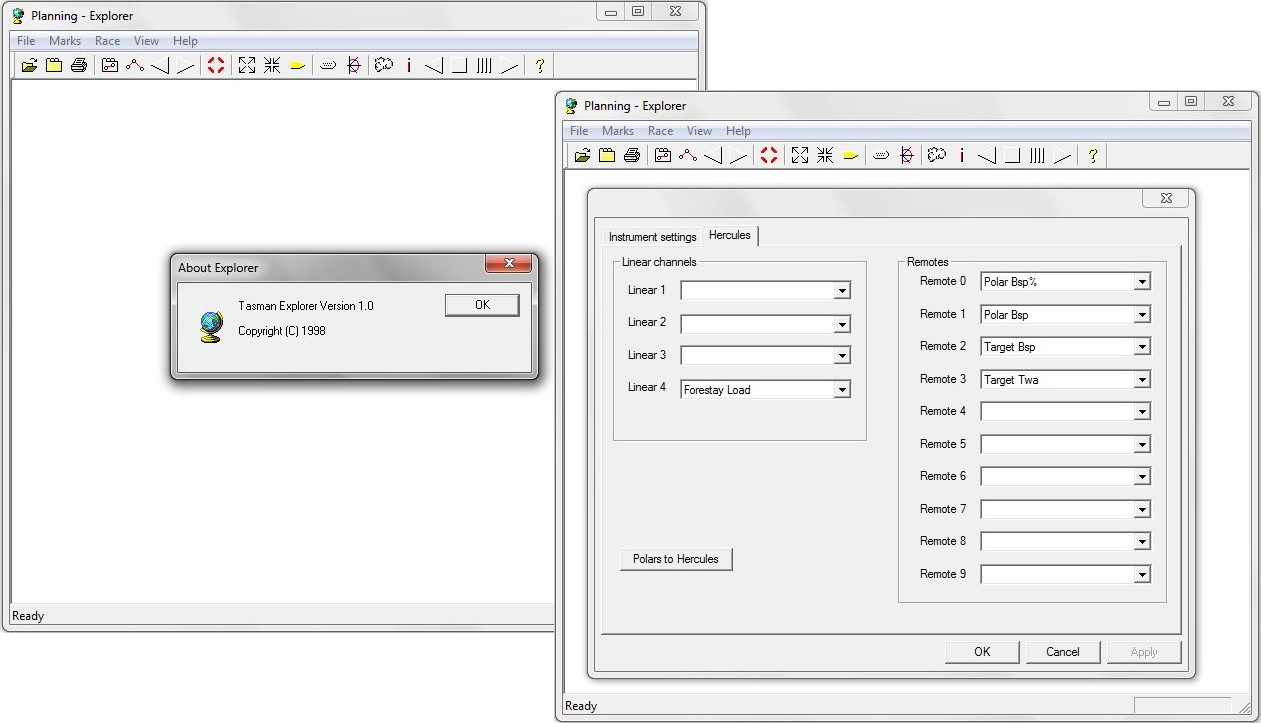This screenshot has width=1261, height=723.
Task: Click the globe icon in the About Explorer dialog
Action: click(211, 327)
